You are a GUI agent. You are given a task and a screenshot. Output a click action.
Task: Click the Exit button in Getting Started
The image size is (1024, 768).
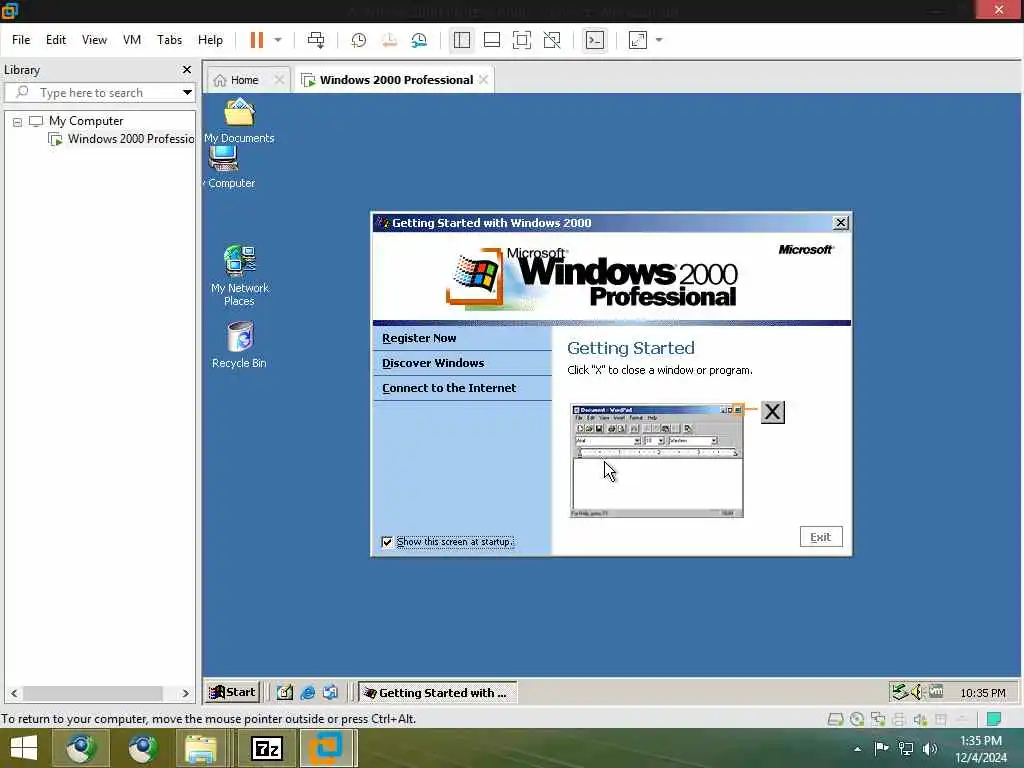(x=821, y=537)
